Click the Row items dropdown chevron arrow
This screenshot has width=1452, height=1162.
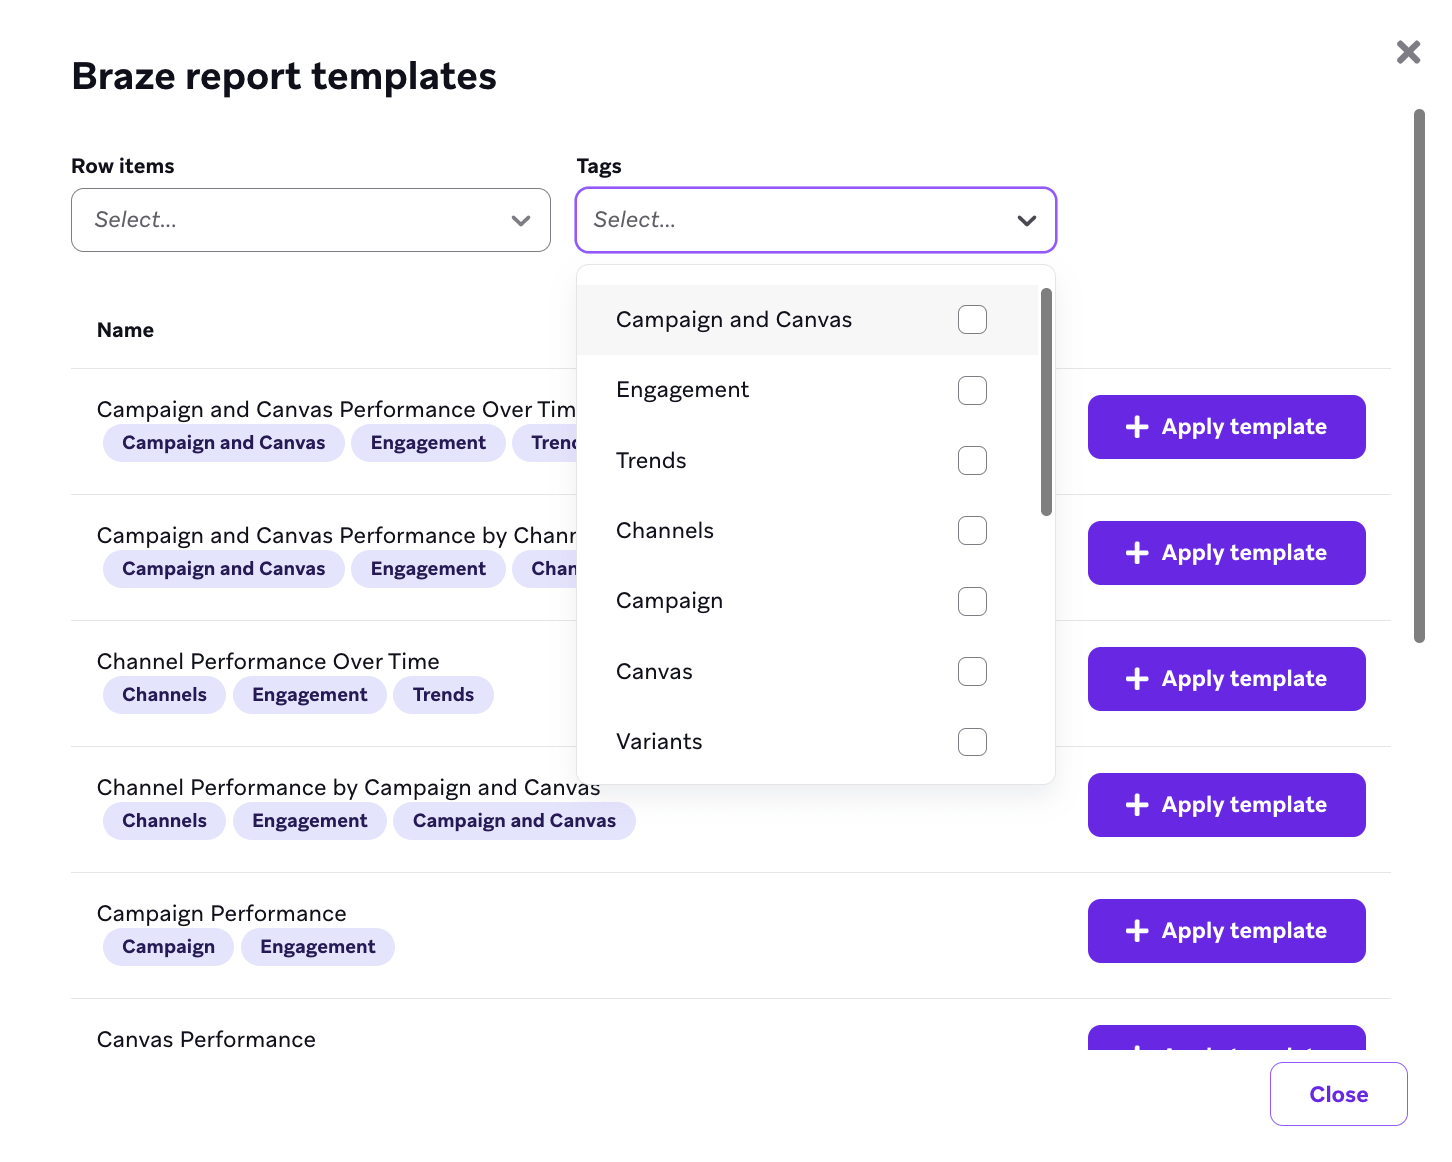click(x=520, y=220)
